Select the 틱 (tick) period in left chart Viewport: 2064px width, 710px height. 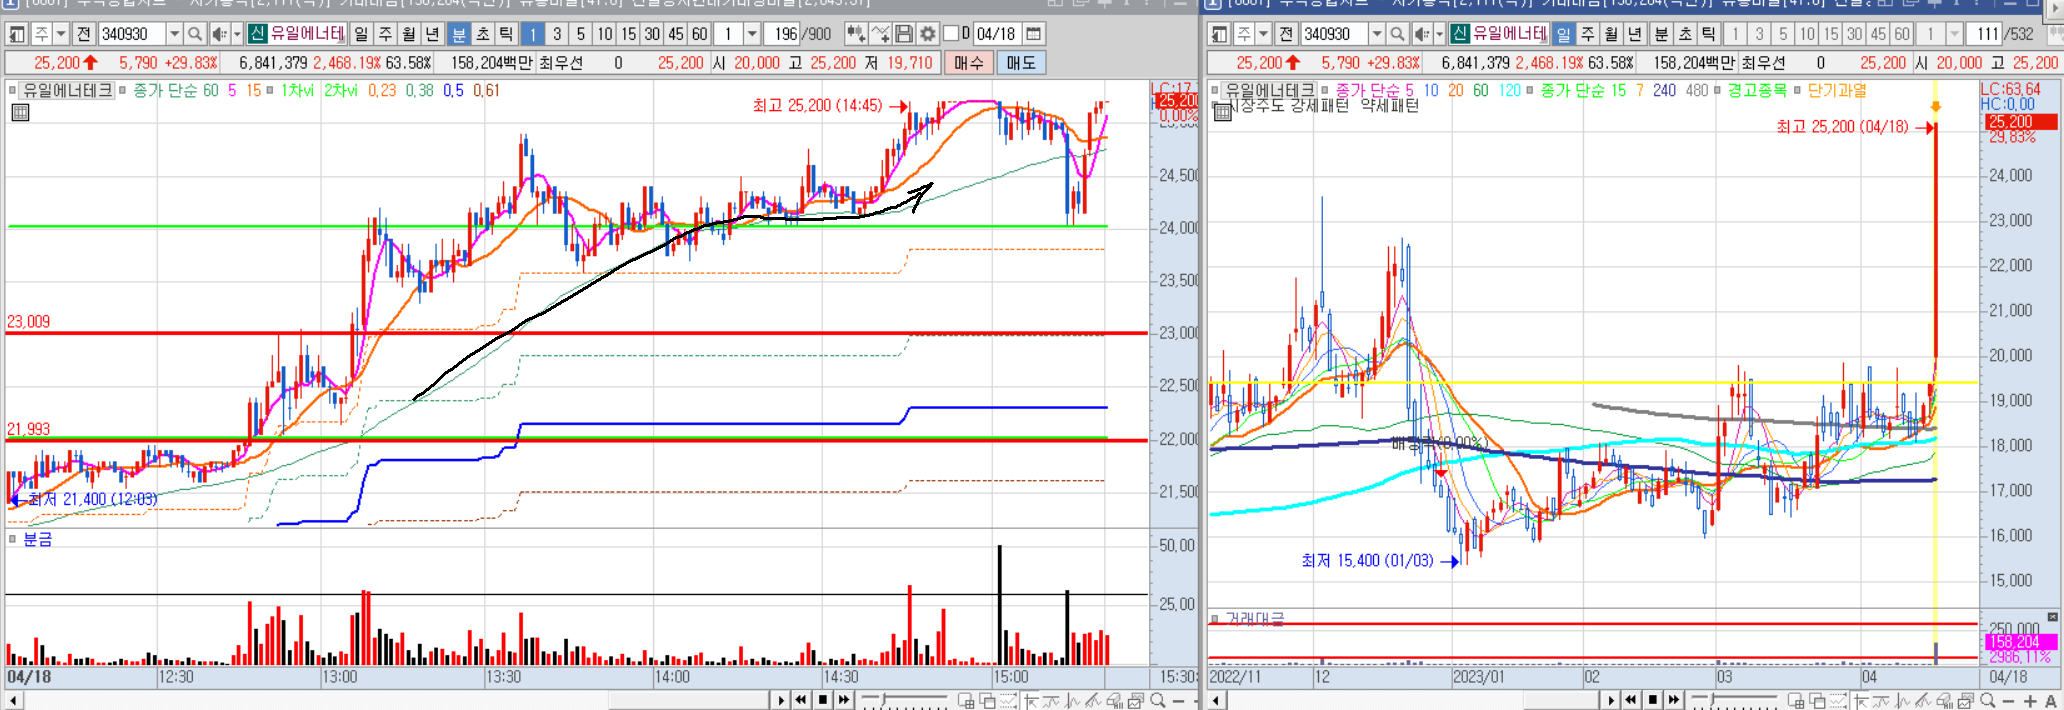507,34
